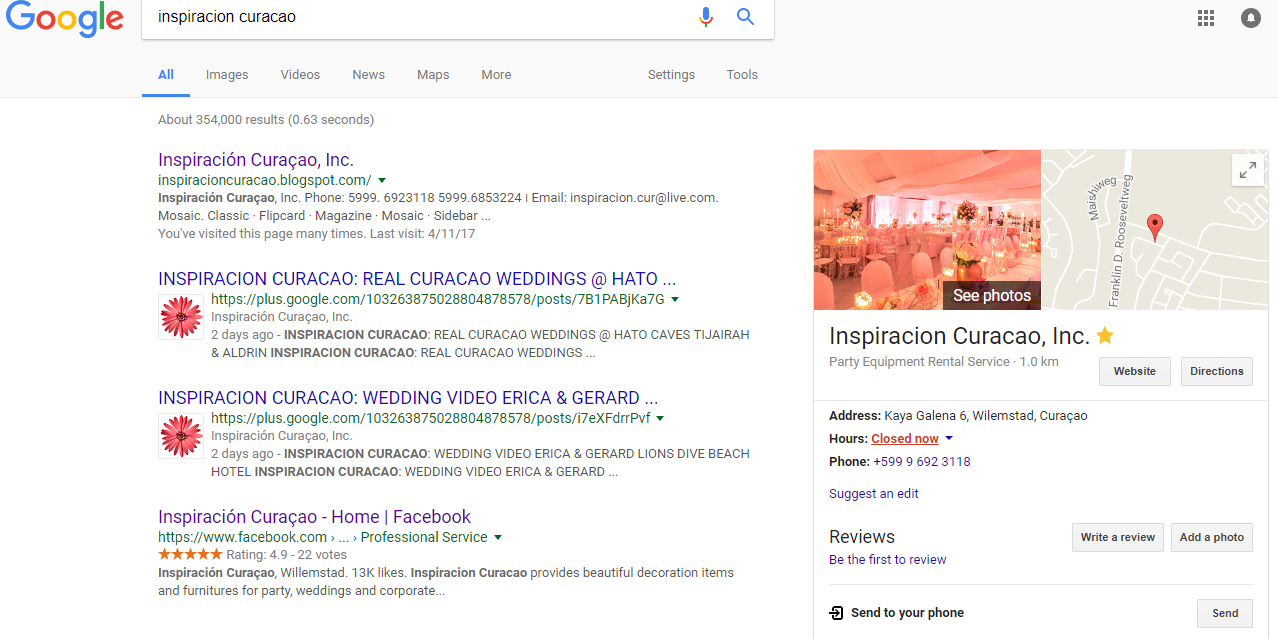Open the notifications bell icon

(1251, 17)
